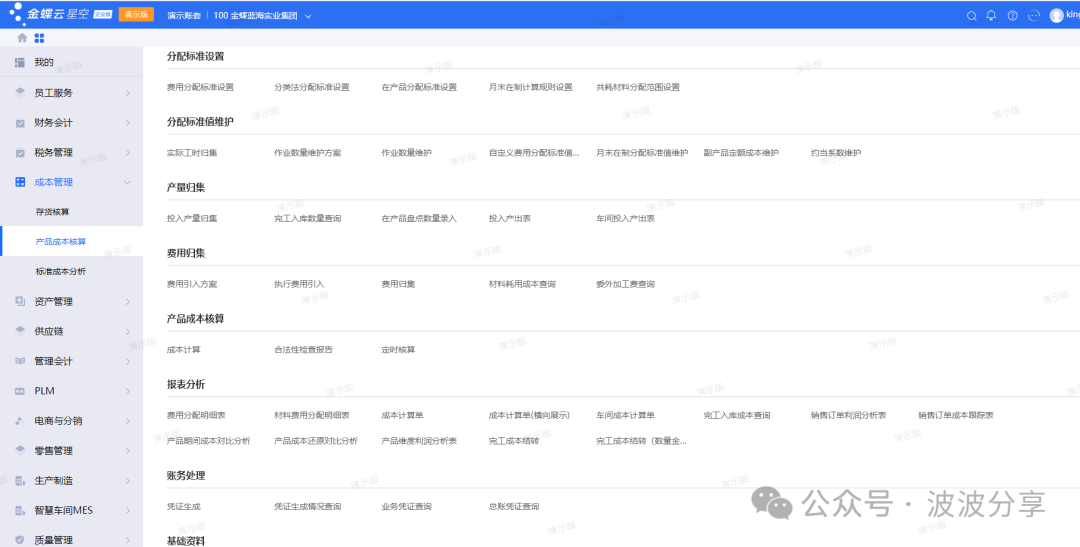The height and width of the screenshot is (547, 1080).
Task: Select 标准成本分析 submenu item
Action: tap(60, 272)
